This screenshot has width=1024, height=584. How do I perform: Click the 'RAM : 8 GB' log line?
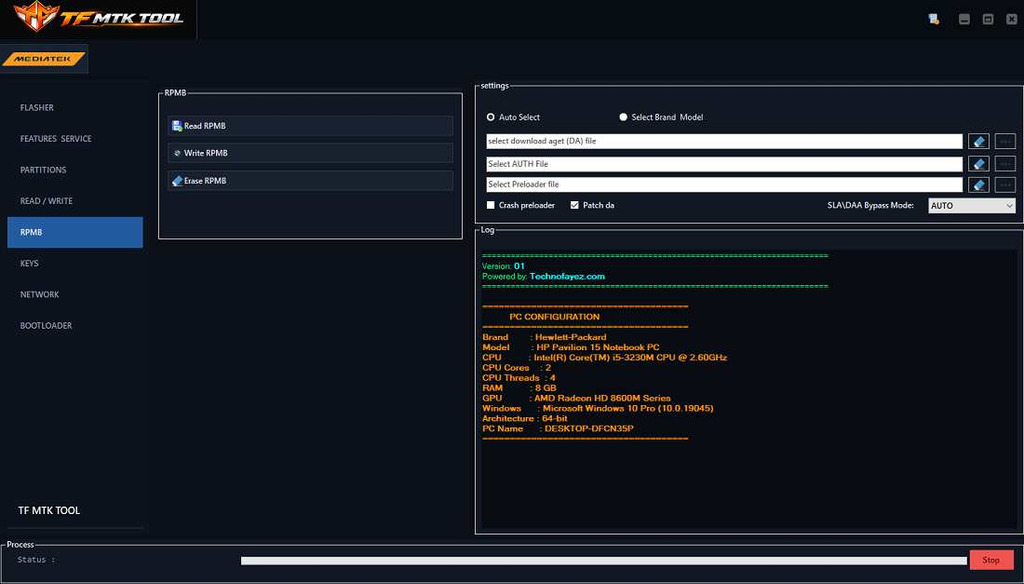click(x=519, y=388)
